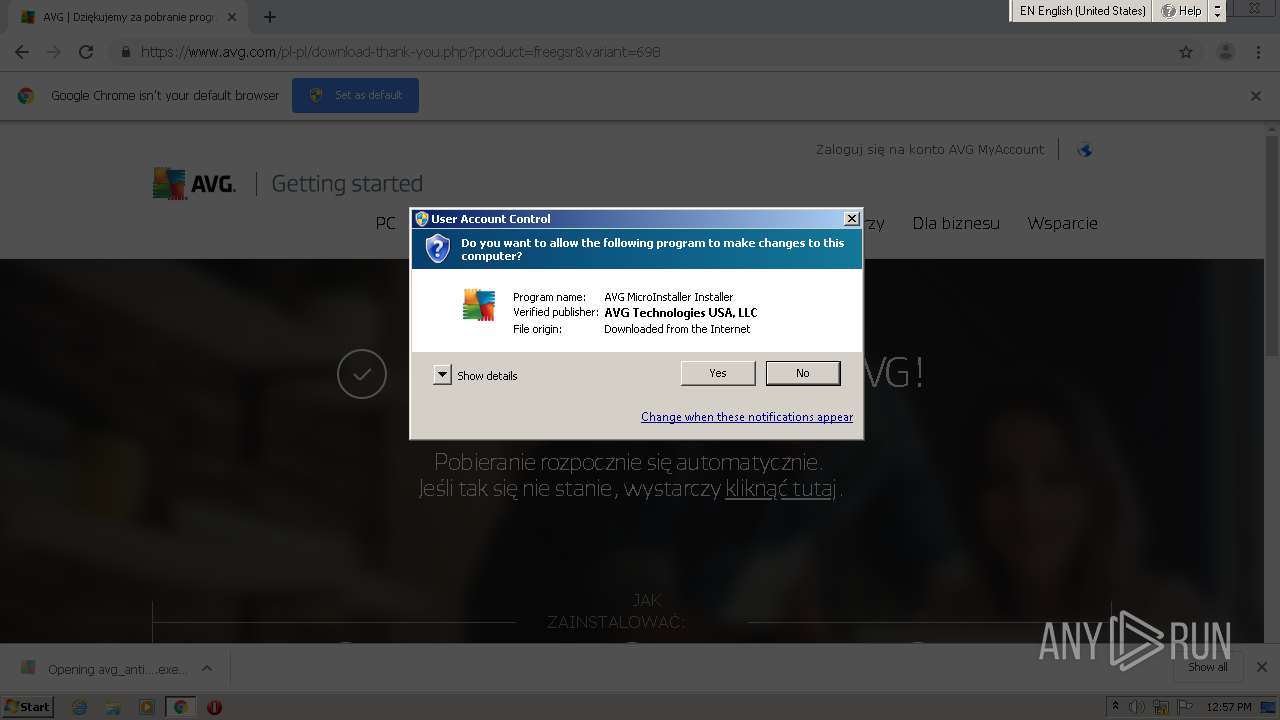This screenshot has height=720, width=1280.
Task: Open Windows Explorer folder in taskbar
Action: point(113,707)
